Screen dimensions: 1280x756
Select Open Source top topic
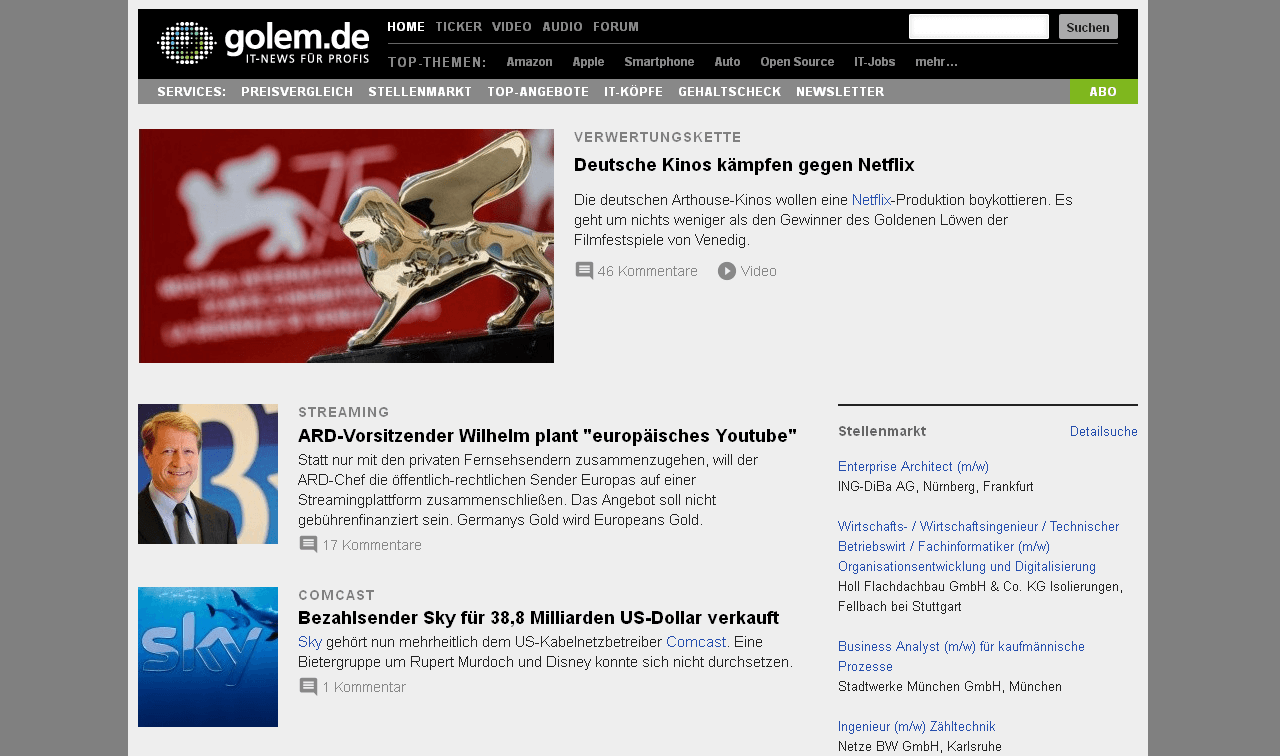click(797, 62)
